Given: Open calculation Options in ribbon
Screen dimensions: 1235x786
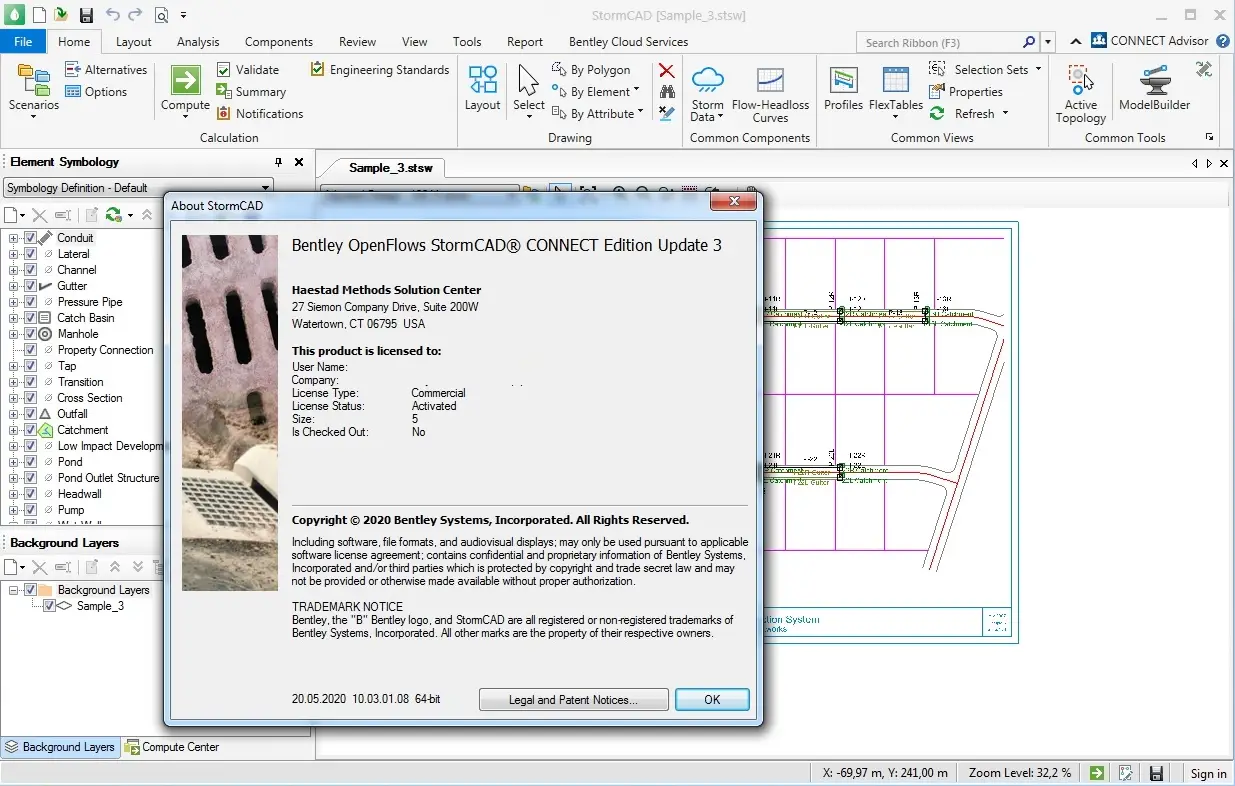Looking at the screenshot, I should pyautogui.click(x=96, y=92).
